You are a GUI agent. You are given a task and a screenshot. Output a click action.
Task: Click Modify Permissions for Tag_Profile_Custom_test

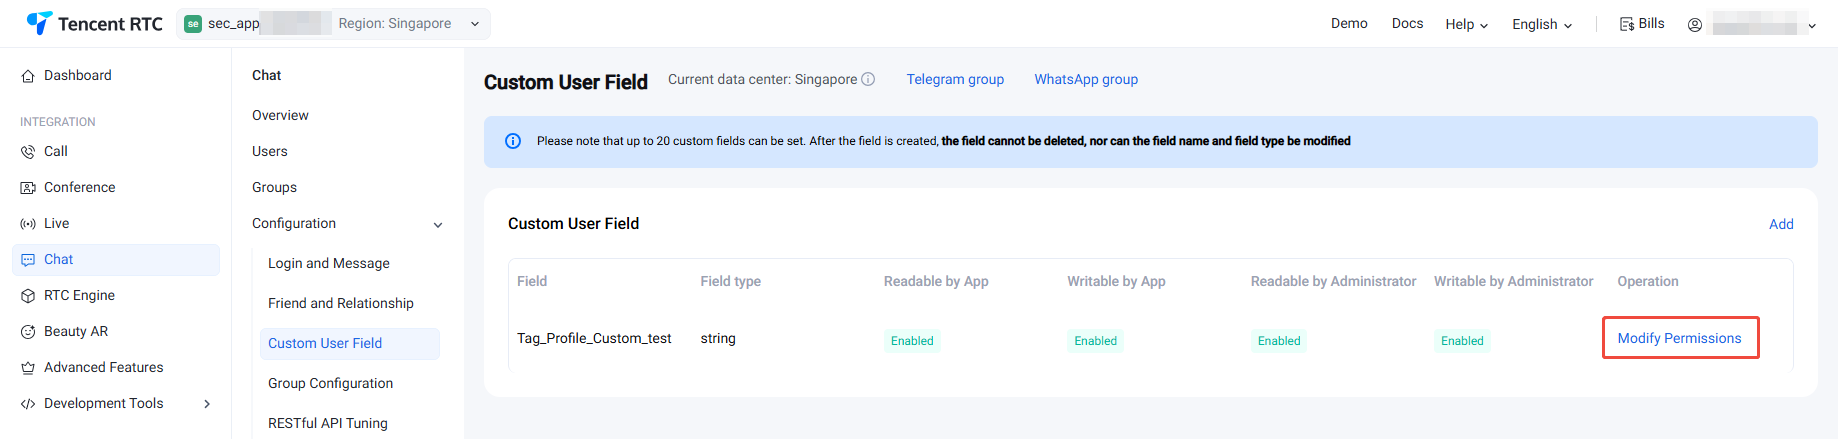[x=1679, y=338]
